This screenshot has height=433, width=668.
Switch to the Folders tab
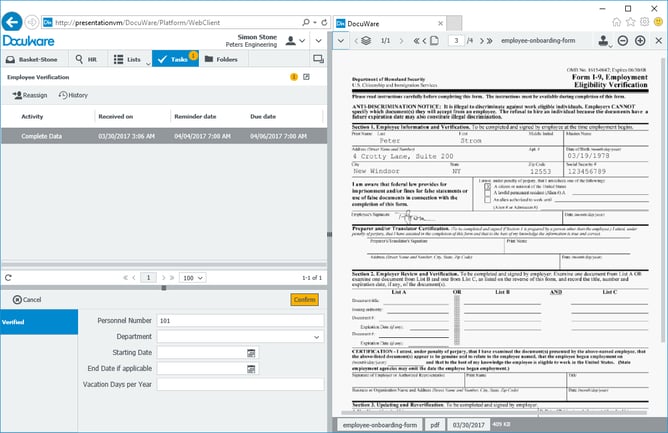point(222,60)
